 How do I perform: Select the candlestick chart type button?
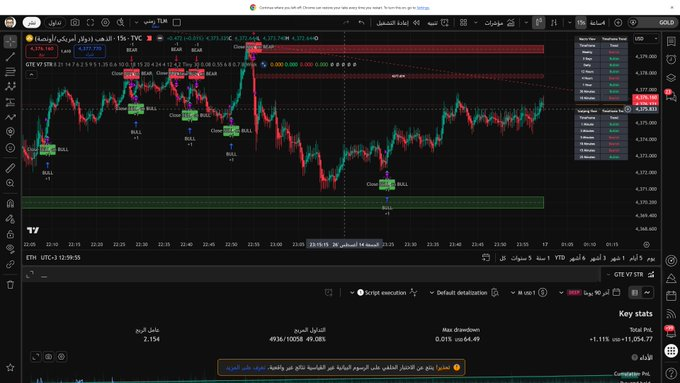pyautogui.click(x=539, y=23)
